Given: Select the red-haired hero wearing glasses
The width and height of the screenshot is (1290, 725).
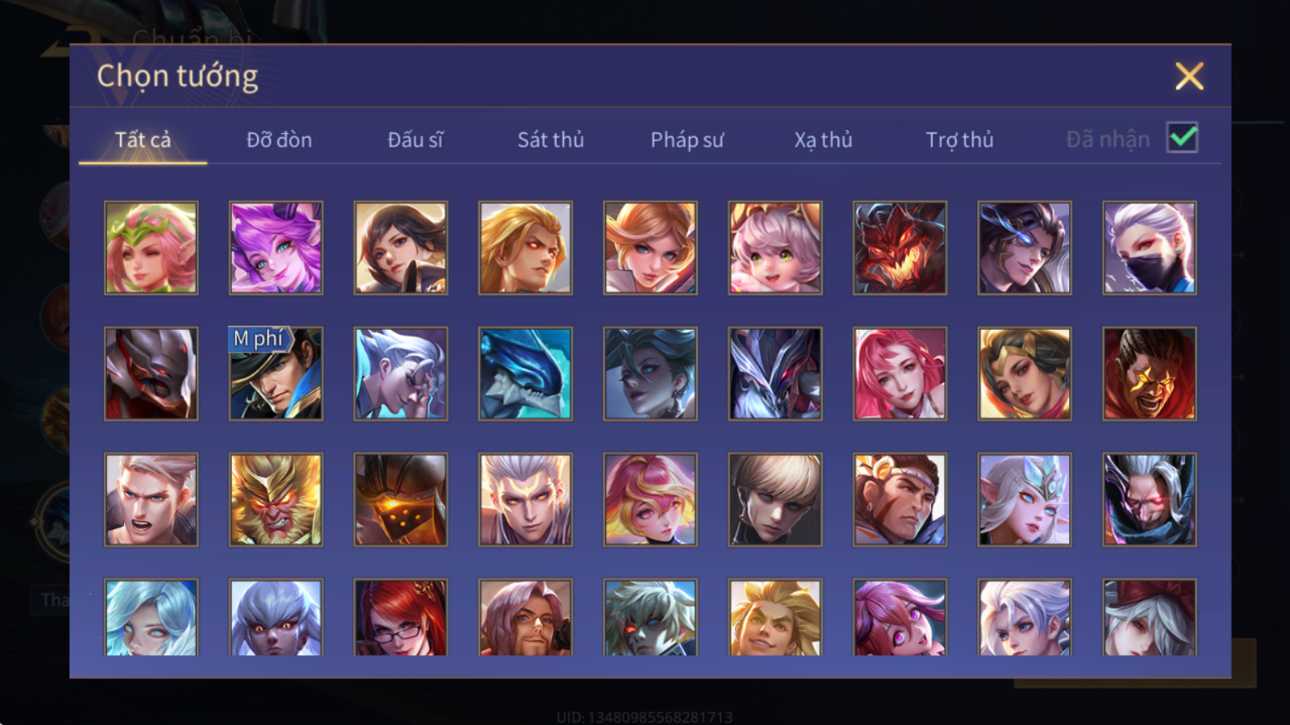Looking at the screenshot, I should pos(401,618).
